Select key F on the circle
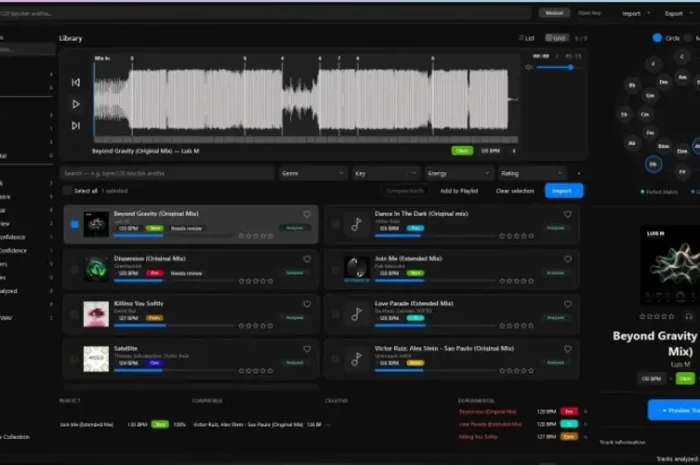This screenshot has height=465, width=700. point(653,64)
